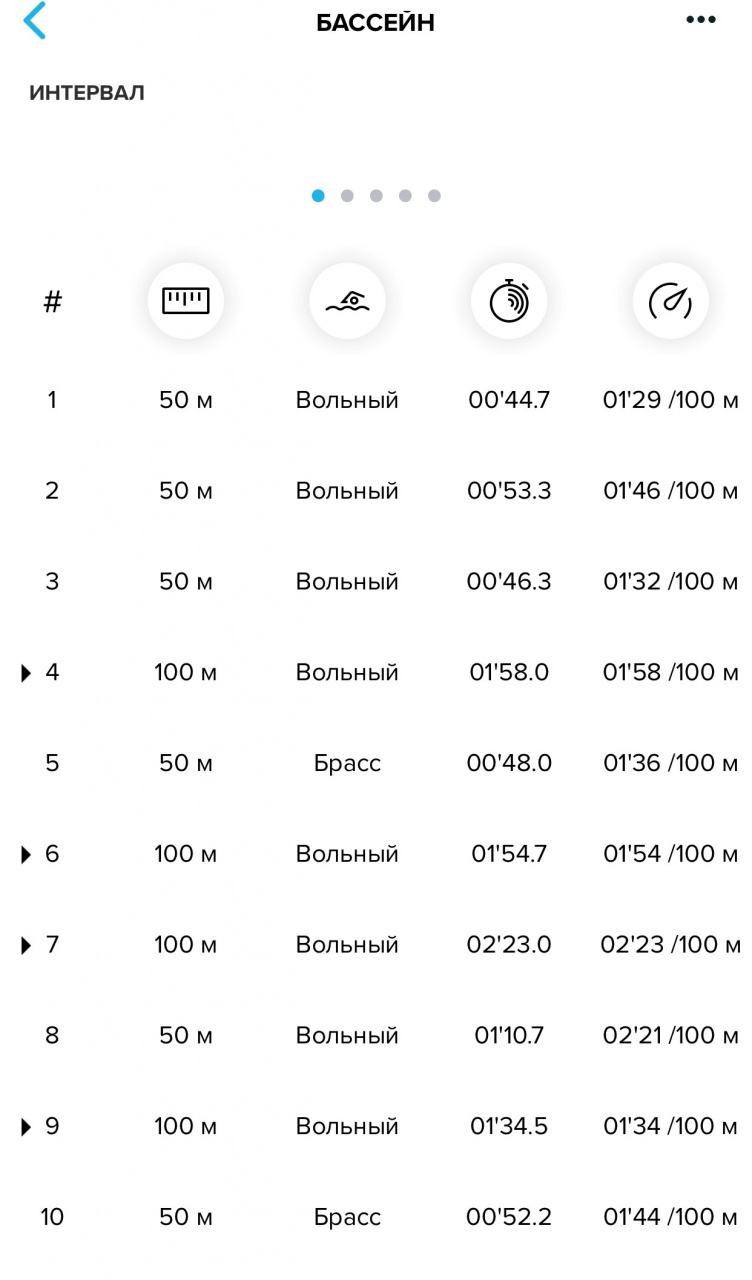Image resolution: width=752 pixels, height=1280 pixels.
Task: Select the fifth page indicator dot
Action: tap(434, 196)
